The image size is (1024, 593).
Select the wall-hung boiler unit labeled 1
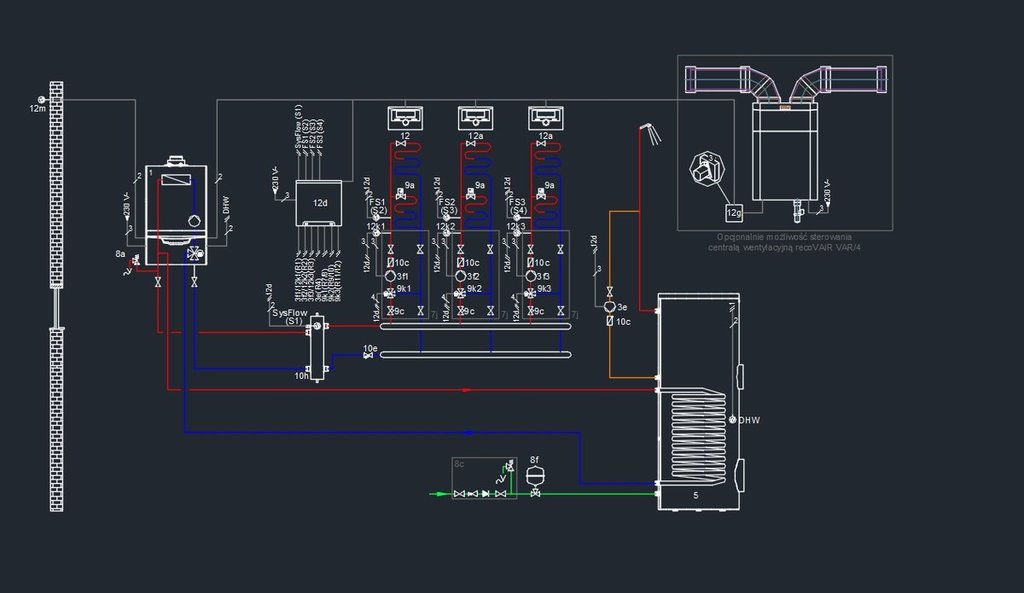click(176, 214)
